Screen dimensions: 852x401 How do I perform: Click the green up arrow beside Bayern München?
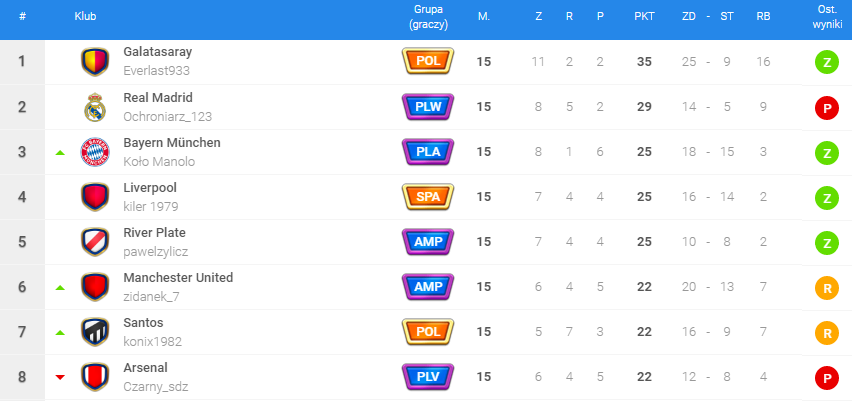[x=60, y=153]
